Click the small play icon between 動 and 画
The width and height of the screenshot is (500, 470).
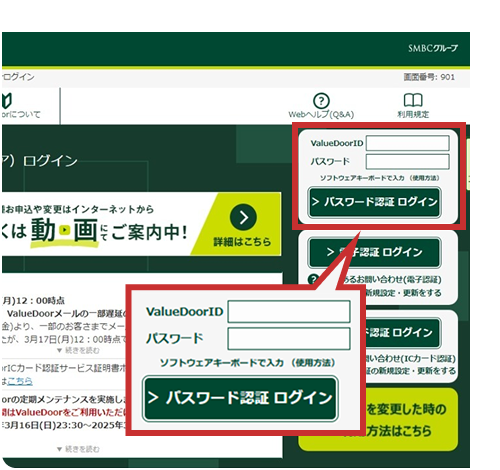click(65, 230)
